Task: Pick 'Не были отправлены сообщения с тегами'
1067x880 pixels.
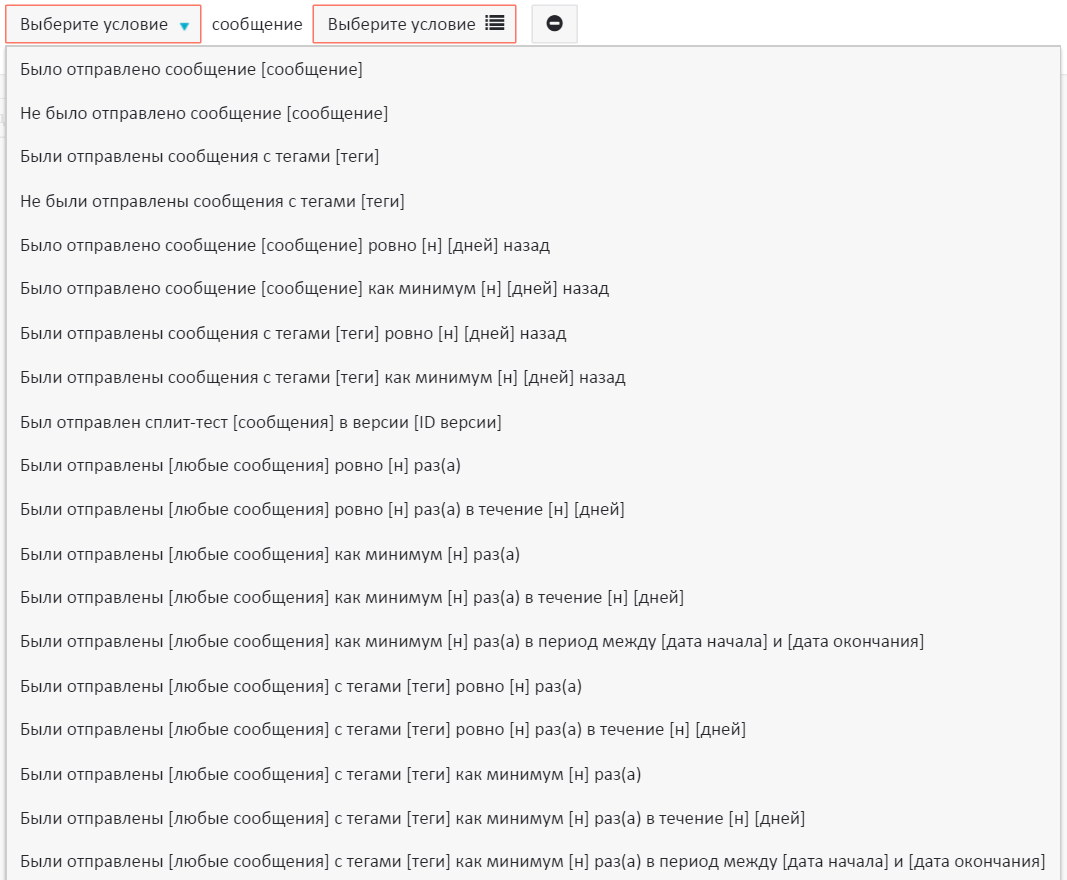Action: tap(212, 202)
